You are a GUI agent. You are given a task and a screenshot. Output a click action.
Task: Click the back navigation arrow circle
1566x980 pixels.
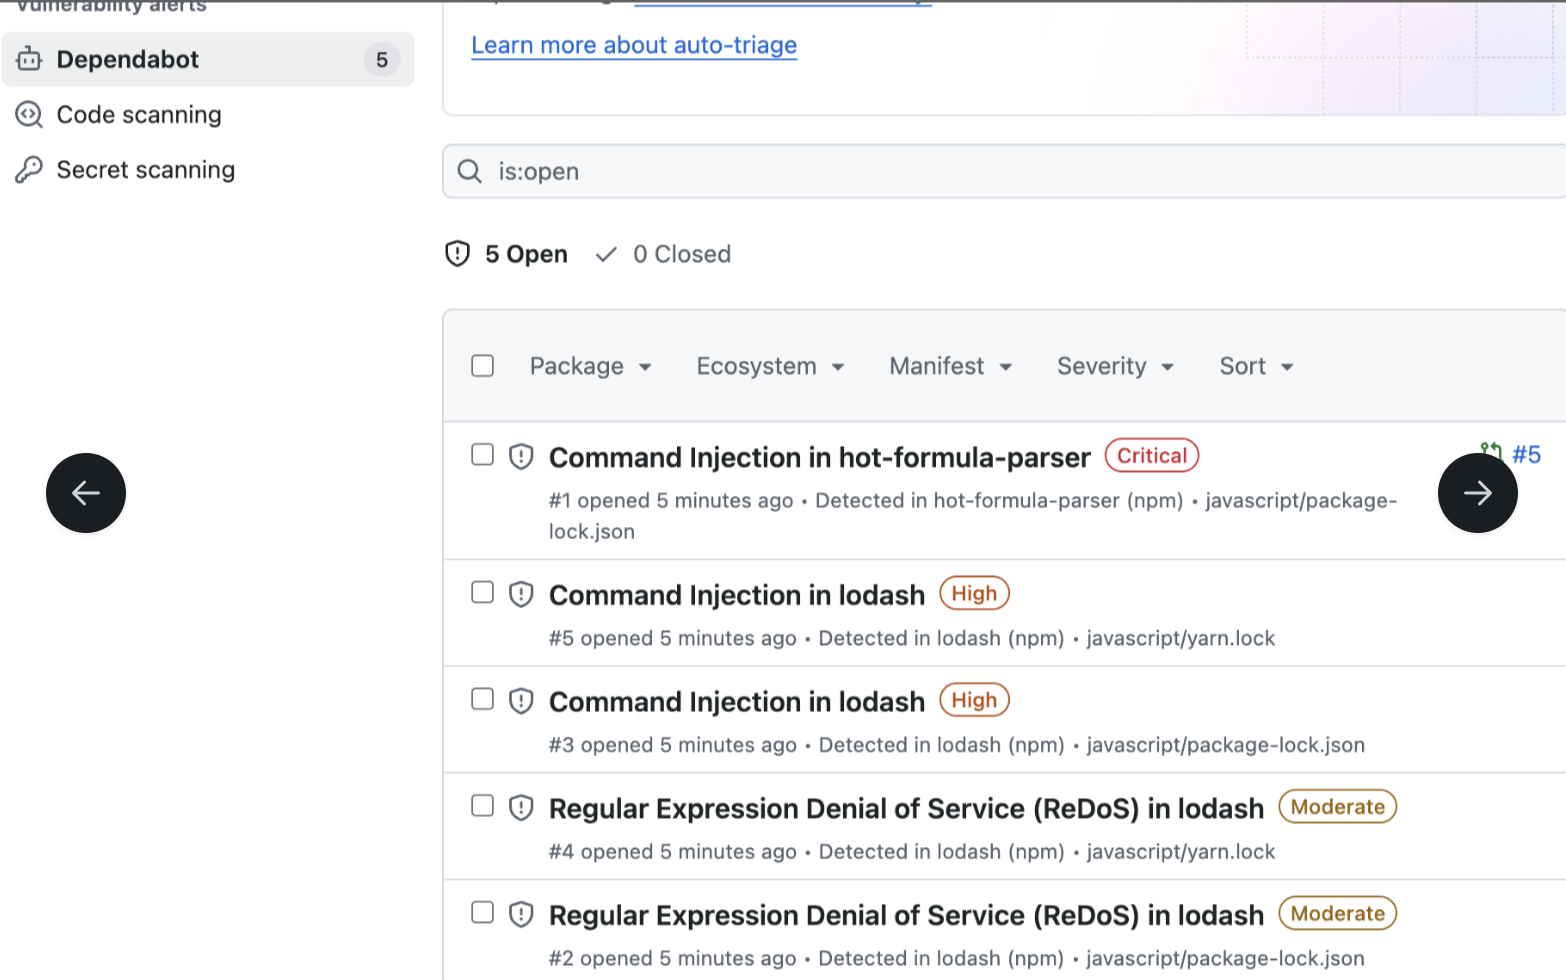pyautogui.click(x=85, y=492)
